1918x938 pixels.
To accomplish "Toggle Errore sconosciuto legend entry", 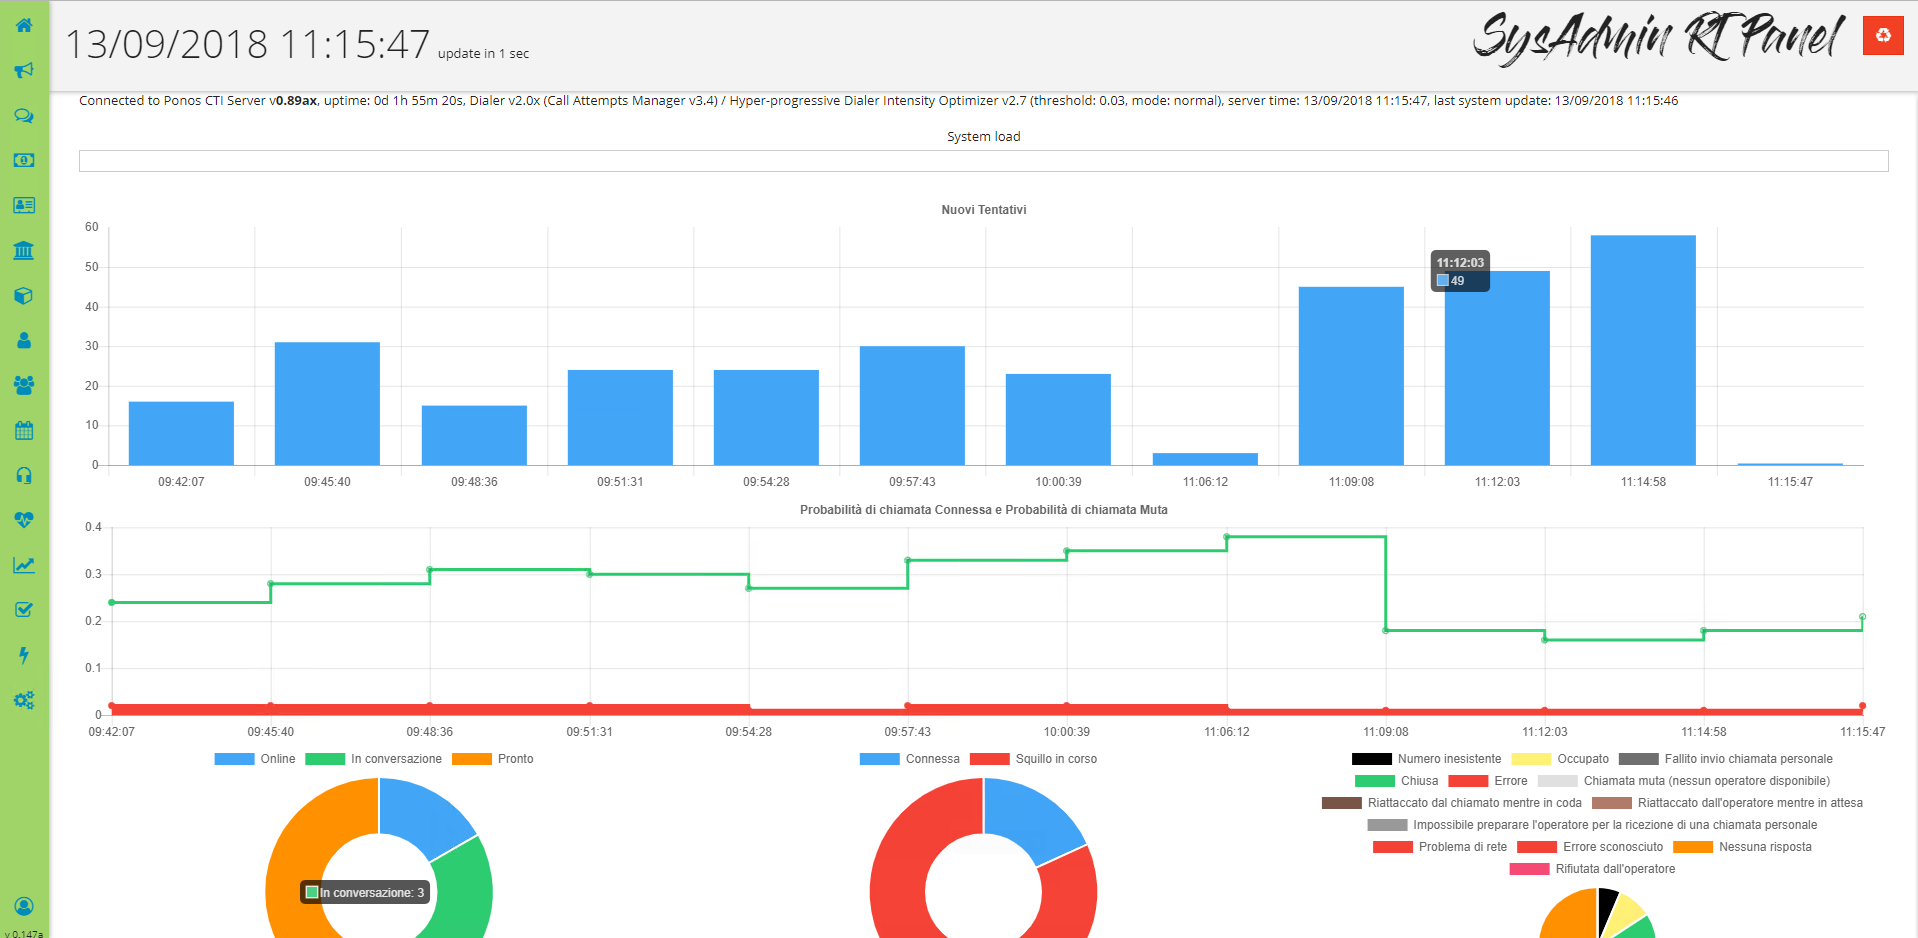I will (1590, 847).
